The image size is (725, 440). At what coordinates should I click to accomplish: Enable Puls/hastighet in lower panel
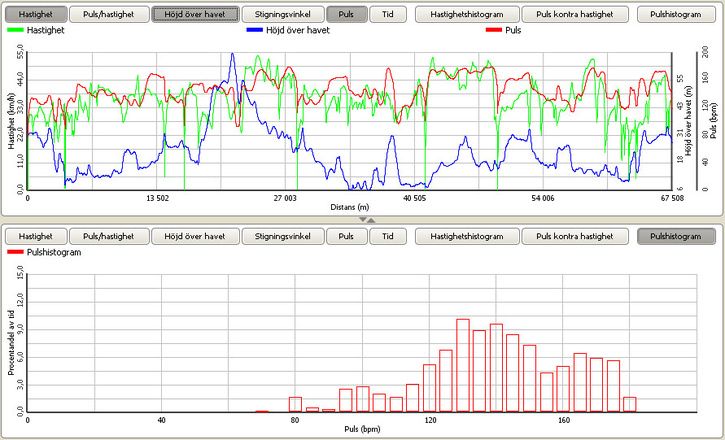tap(109, 236)
